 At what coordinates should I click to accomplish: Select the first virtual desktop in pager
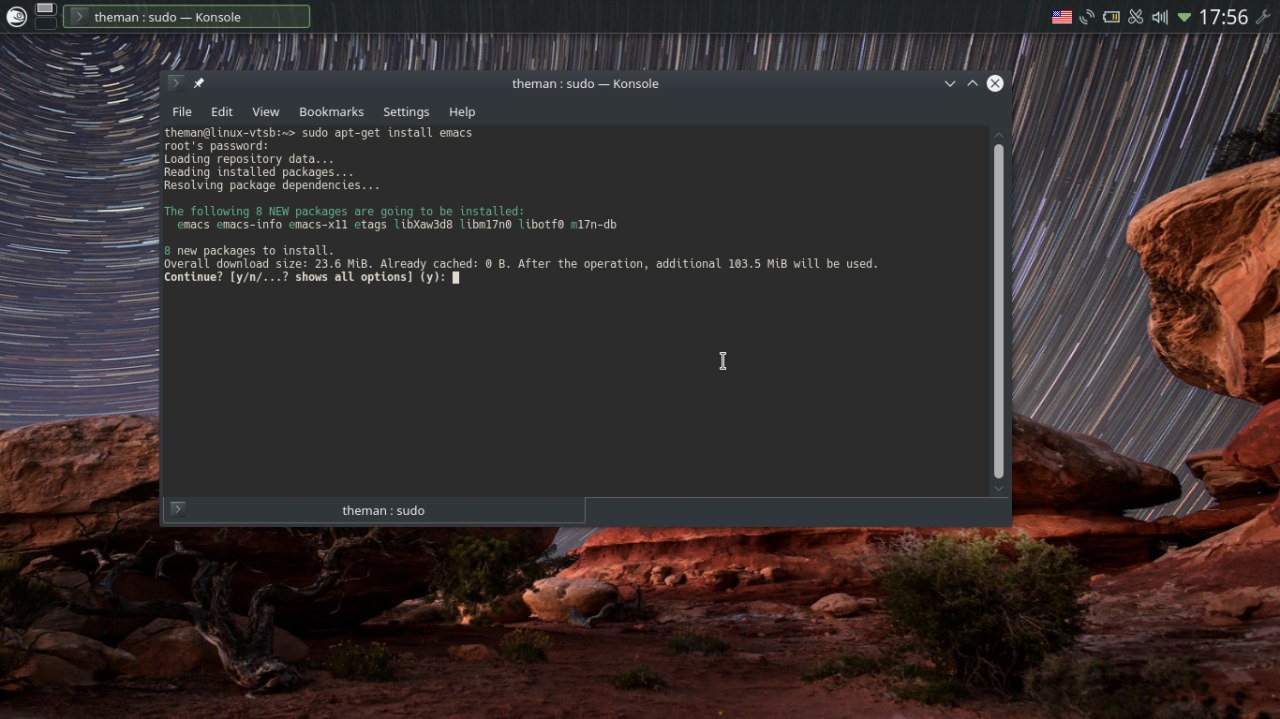pyautogui.click(x=46, y=9)
